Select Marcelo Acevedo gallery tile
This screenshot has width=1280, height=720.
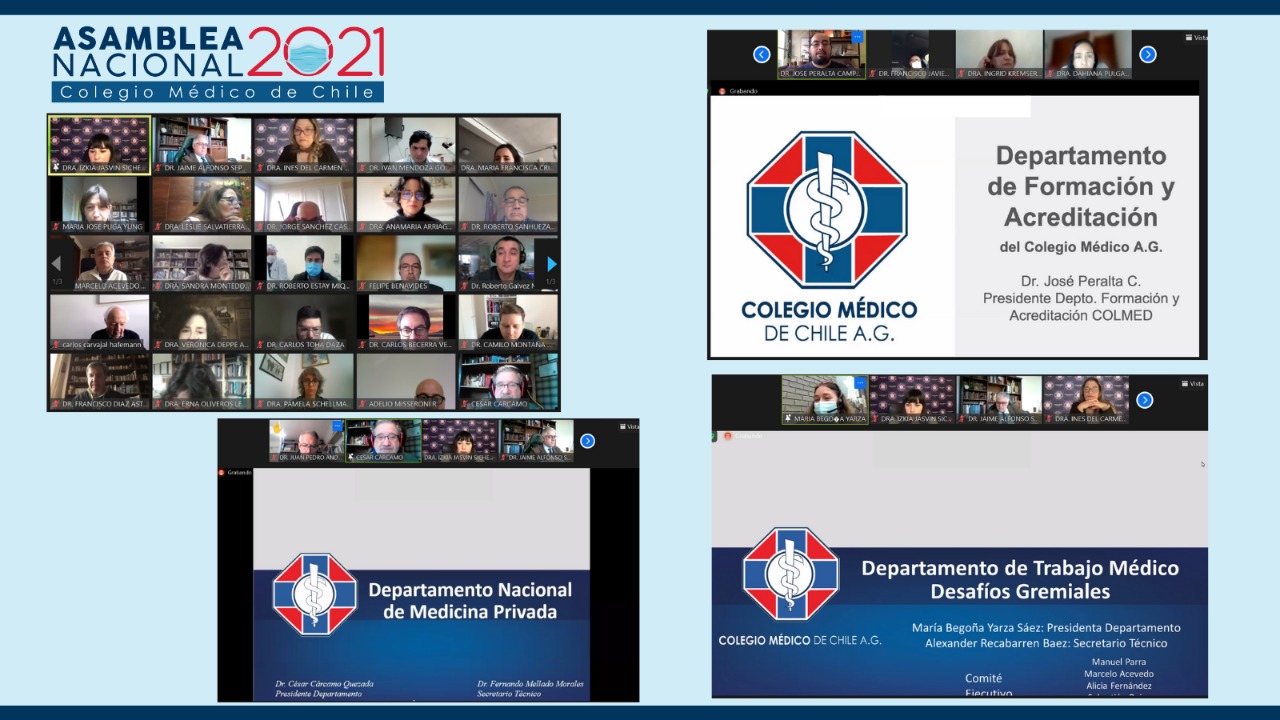coord(100,263)
